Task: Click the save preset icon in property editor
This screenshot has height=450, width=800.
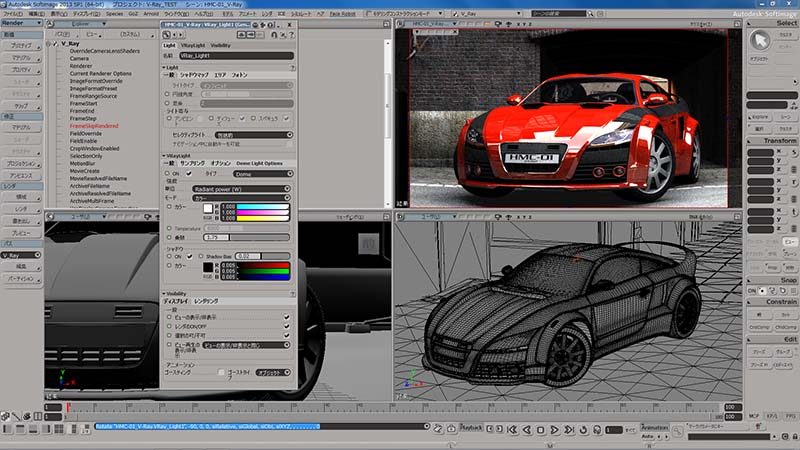Action: [251, 35]
